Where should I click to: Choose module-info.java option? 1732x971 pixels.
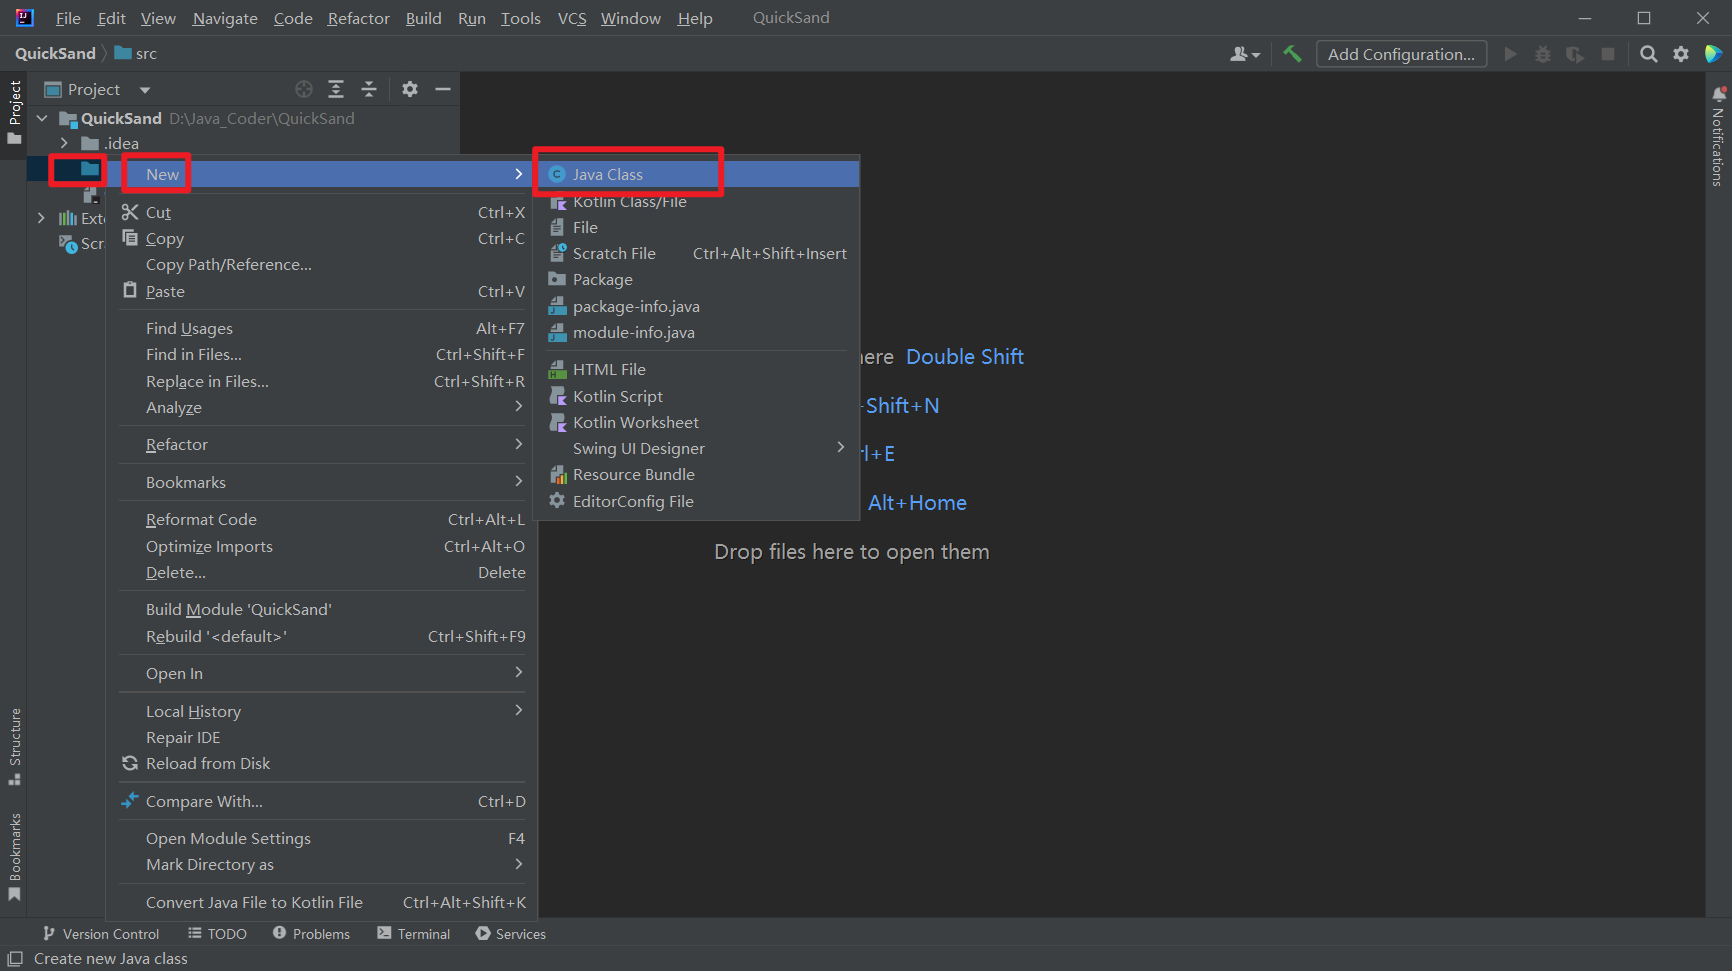[x=697, y=332]
